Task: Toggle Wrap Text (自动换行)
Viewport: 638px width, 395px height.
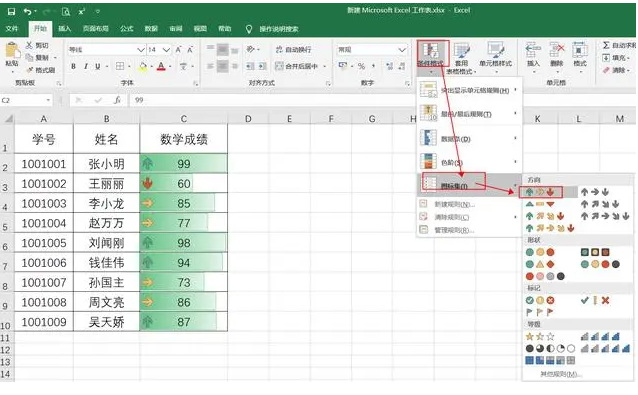Action: 293,49
